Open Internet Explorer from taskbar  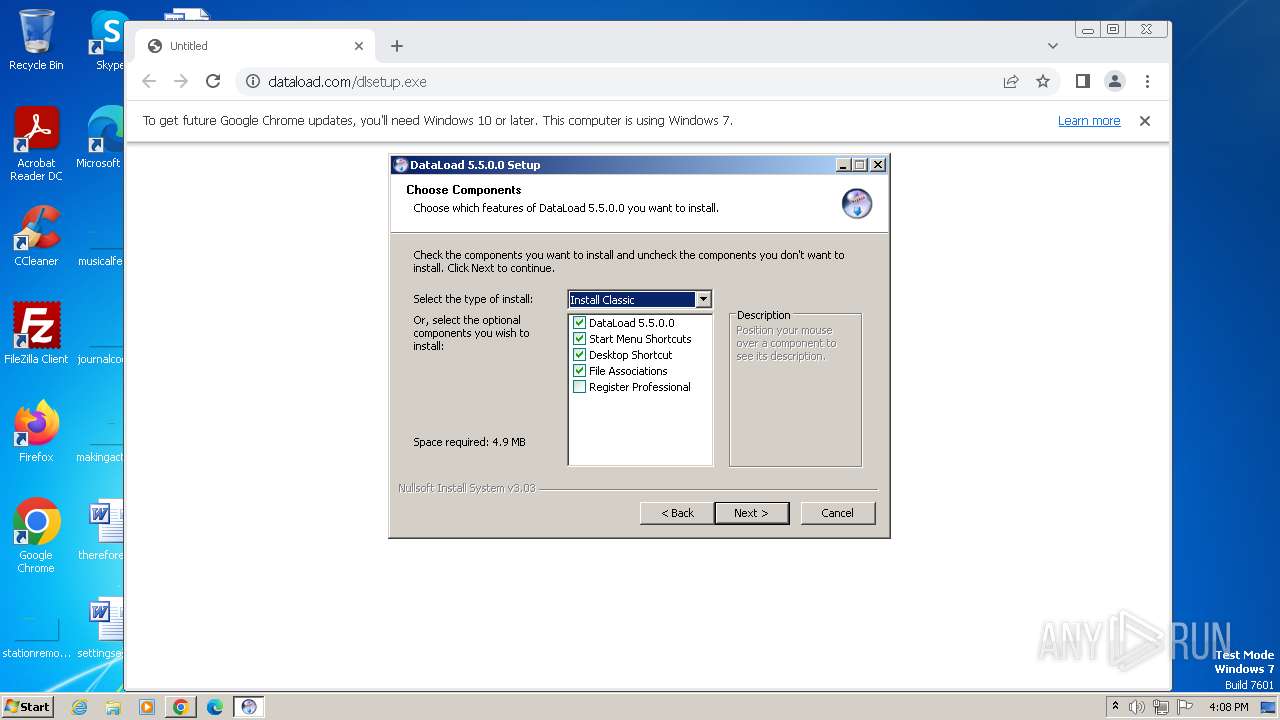(80, 707)
